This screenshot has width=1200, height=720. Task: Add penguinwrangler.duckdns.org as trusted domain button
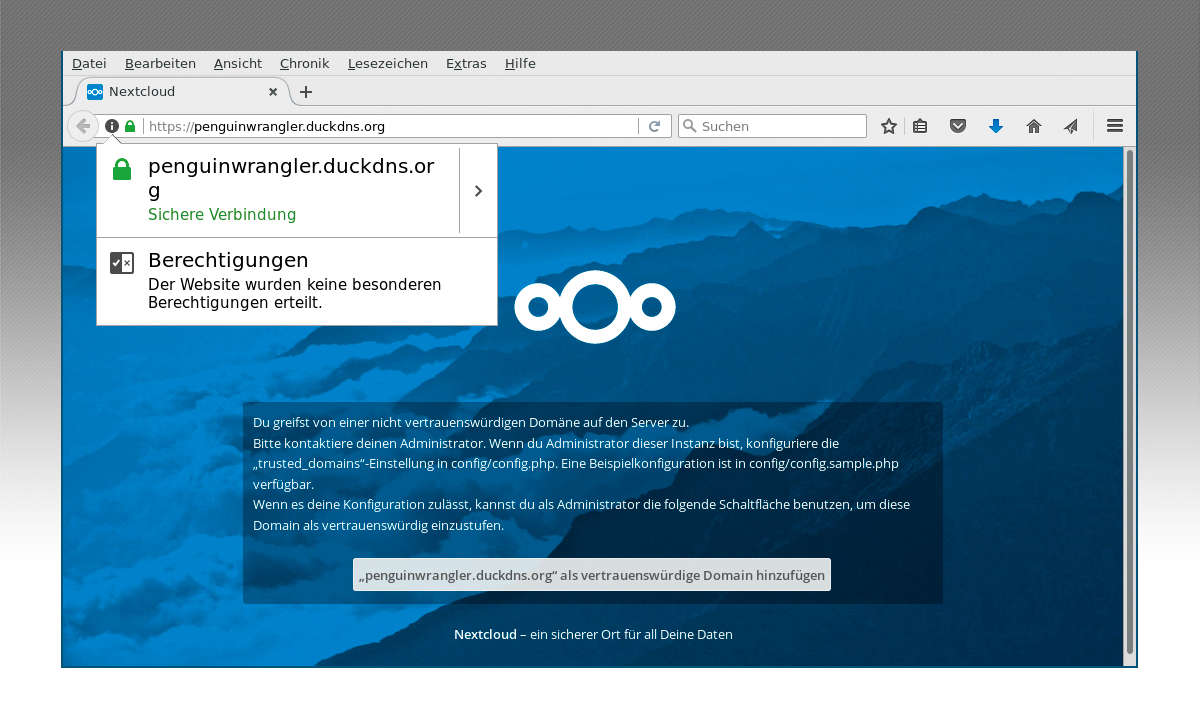pos(592,575)
